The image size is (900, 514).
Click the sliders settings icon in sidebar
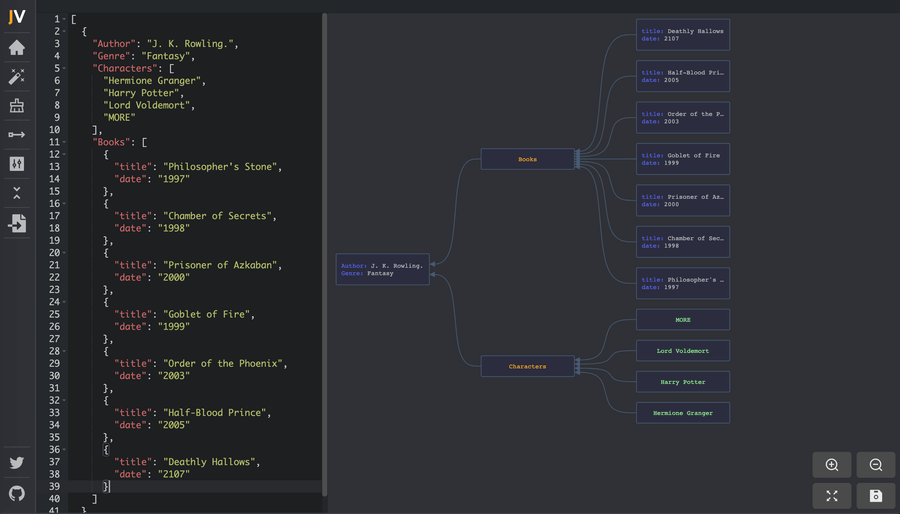17,164
